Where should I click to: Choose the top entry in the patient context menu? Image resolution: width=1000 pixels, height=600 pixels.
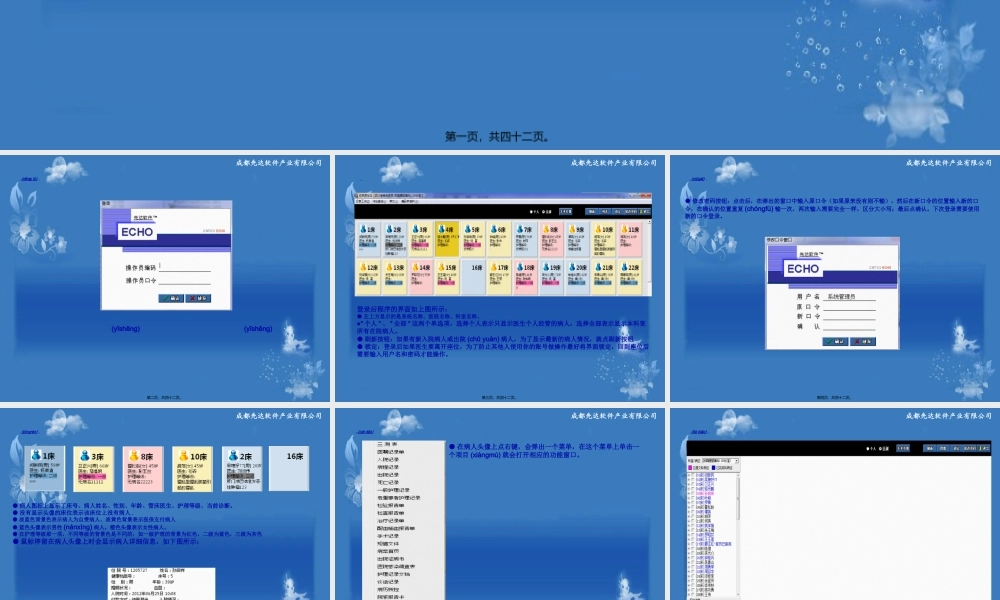tap(386, 443)
